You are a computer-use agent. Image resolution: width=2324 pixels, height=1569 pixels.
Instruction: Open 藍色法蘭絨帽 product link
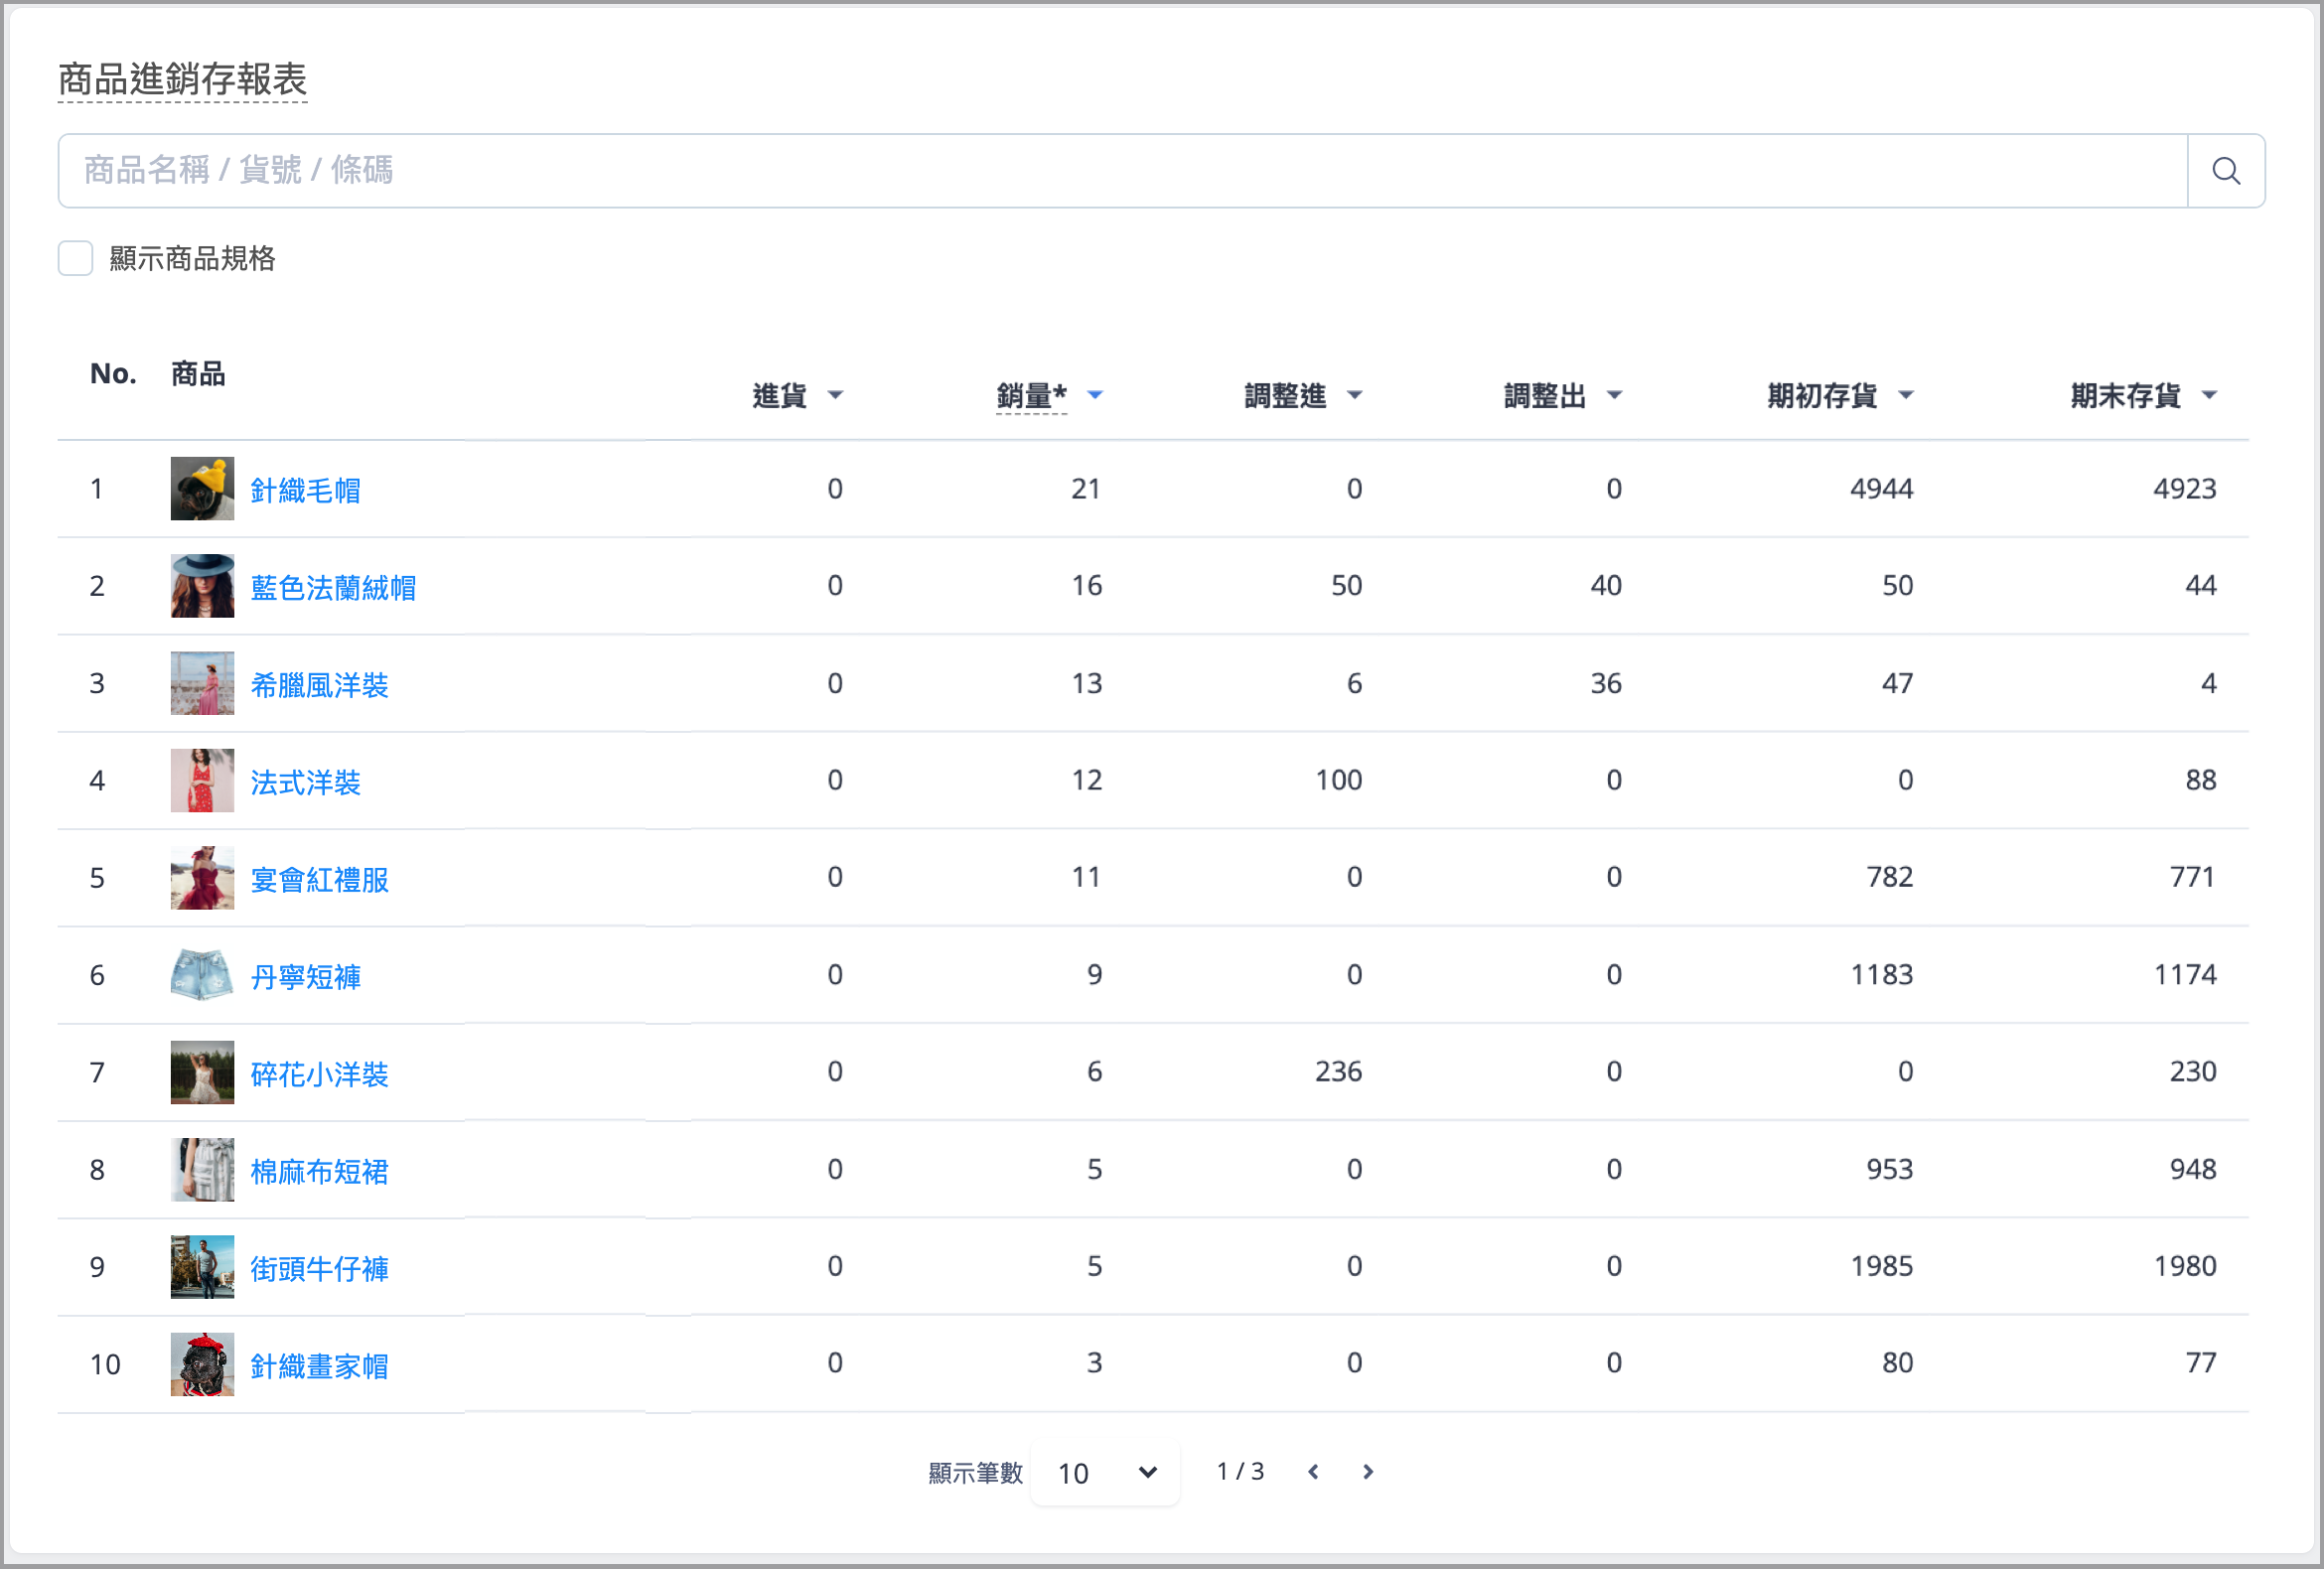pyautogui.click(x=333, y=587)
